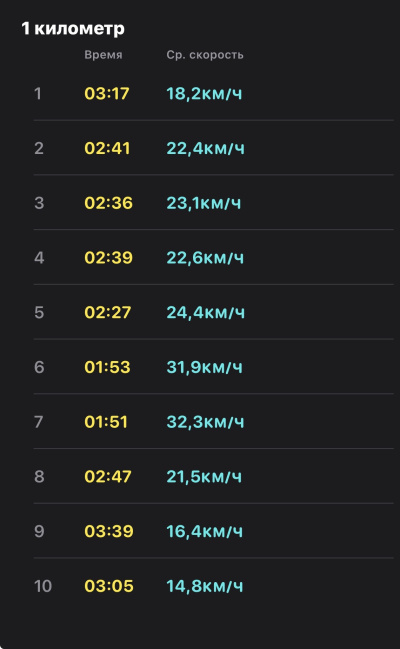
Task: Select split 2 time 02:41
Action: point(107,148)
